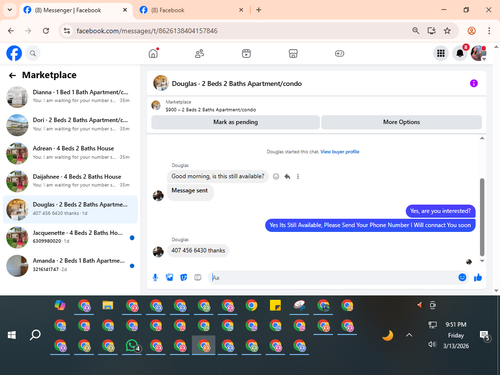Open the Chrome profile icon
This screenshot has width=500, height=375.
point(471,31)
